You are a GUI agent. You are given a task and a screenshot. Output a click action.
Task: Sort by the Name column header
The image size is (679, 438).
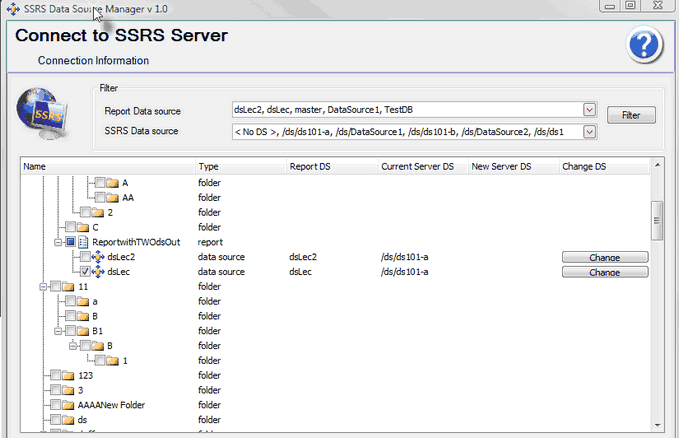coord(108,167)
